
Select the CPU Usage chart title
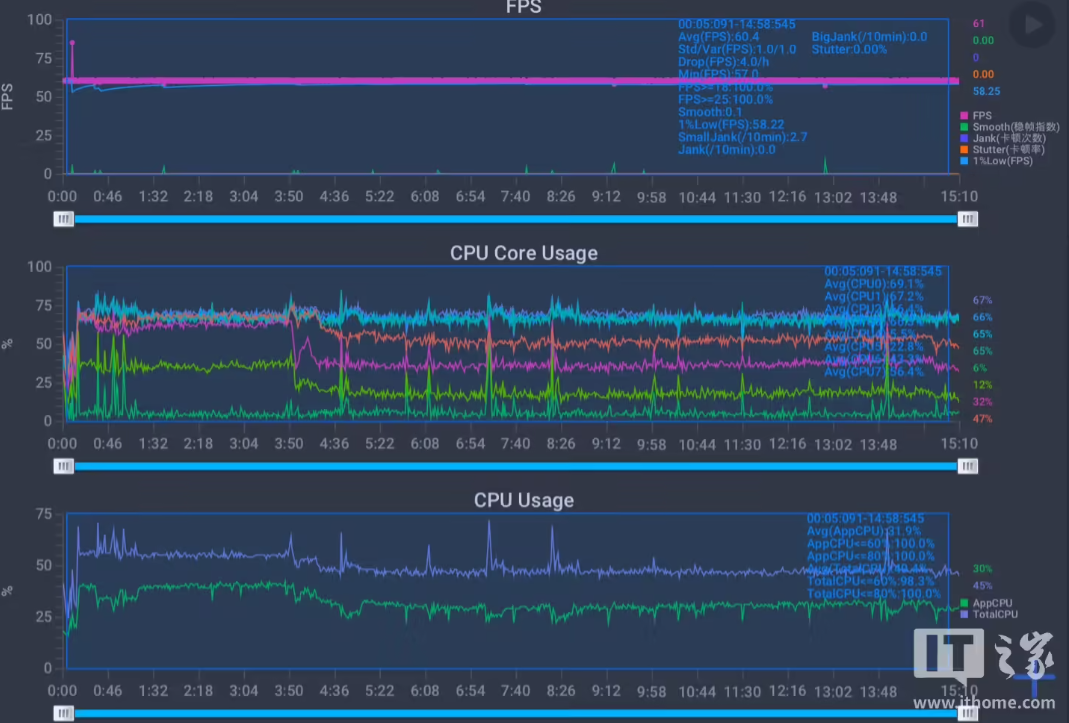523,500
